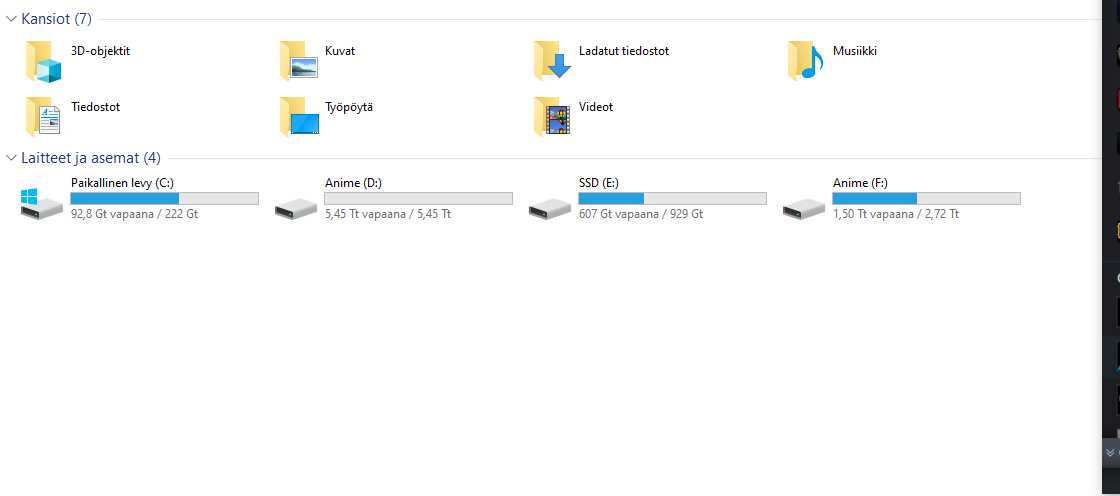The height and width of the screenshot is (496, 1120).
Task: Collapse the Kansiot group chevron
Action: click(x=11, y=19)
